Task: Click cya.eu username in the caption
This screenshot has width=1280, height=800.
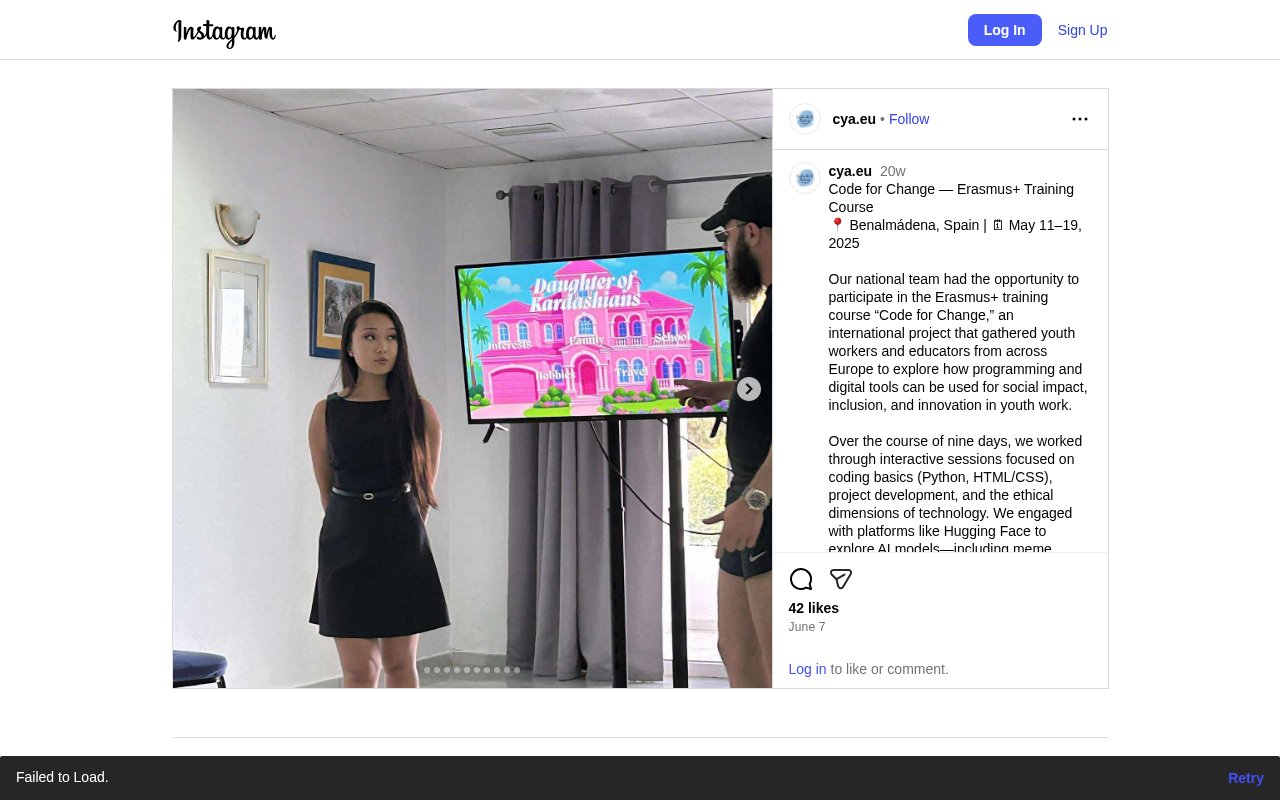Action: pos(850,171)
